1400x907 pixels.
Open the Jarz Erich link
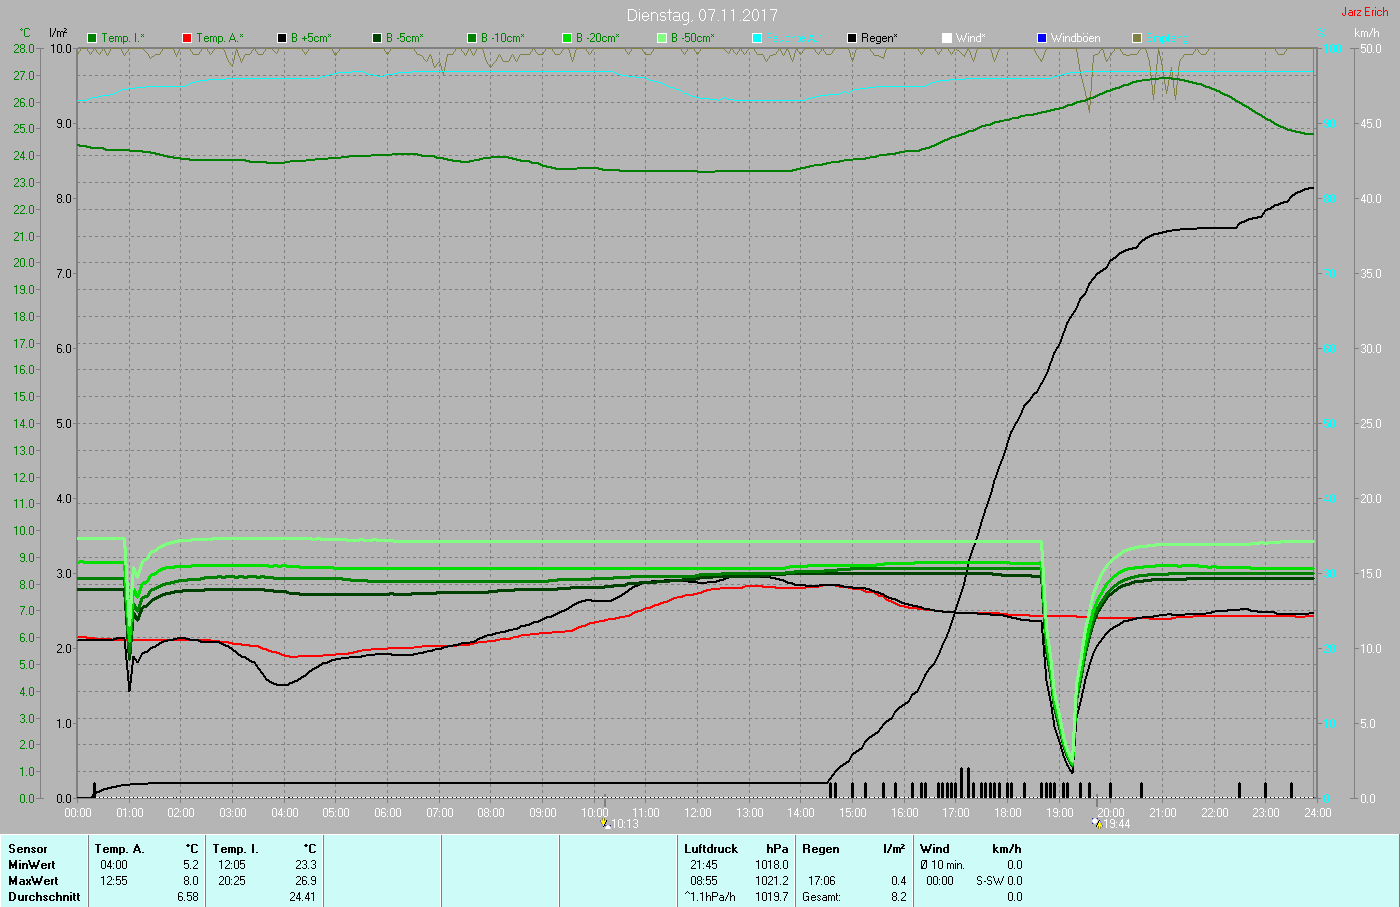point(1364,12)
